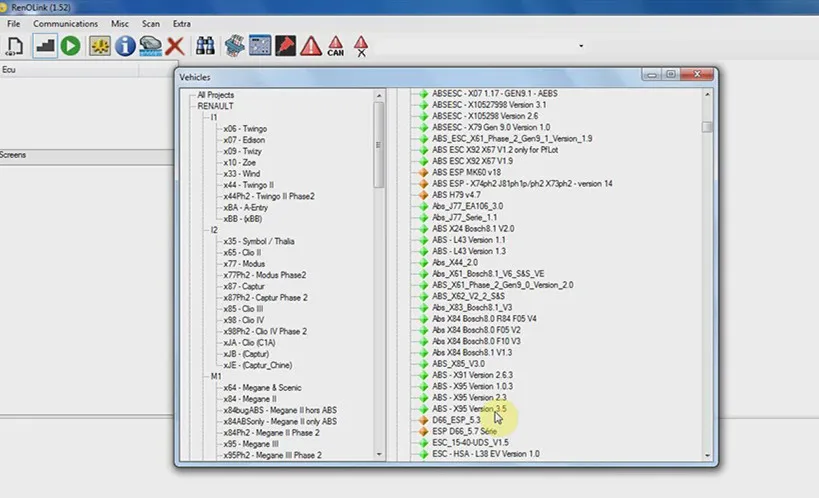Select ABS H79 v4.7 entry
Screen dimensions: 819x498
(x=456, y=194)
